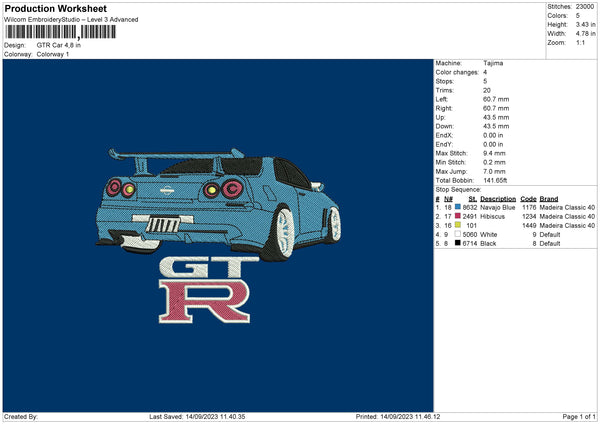Click the barcode under the worksheet title
Image resolution: width=600 pixels, height=424 pixels.
pyautogui.click(x=60, y=32)
